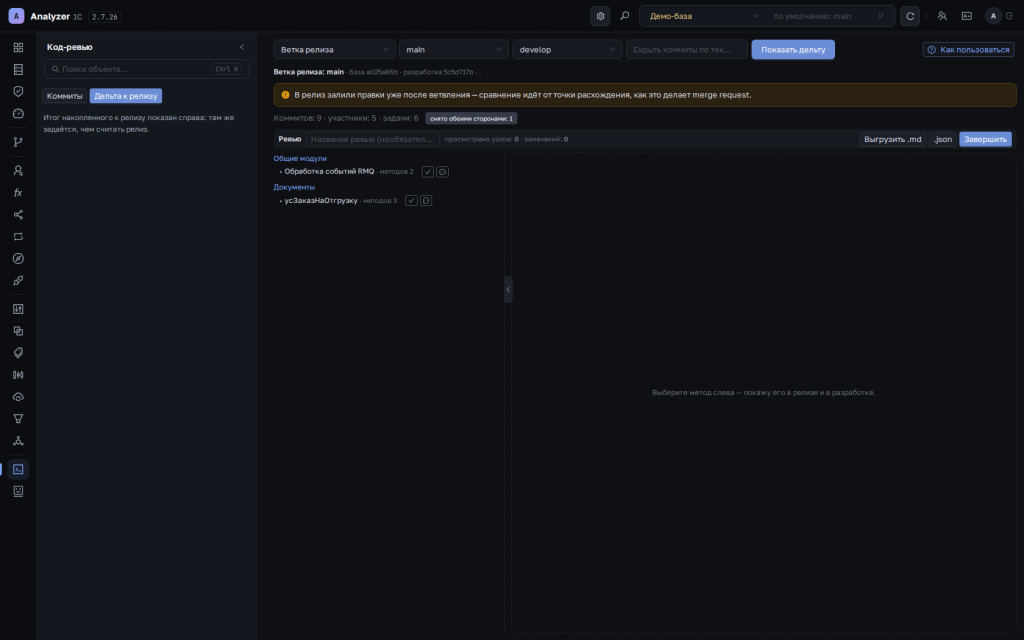Focus the Название ревью input field

tap(373, 139)
